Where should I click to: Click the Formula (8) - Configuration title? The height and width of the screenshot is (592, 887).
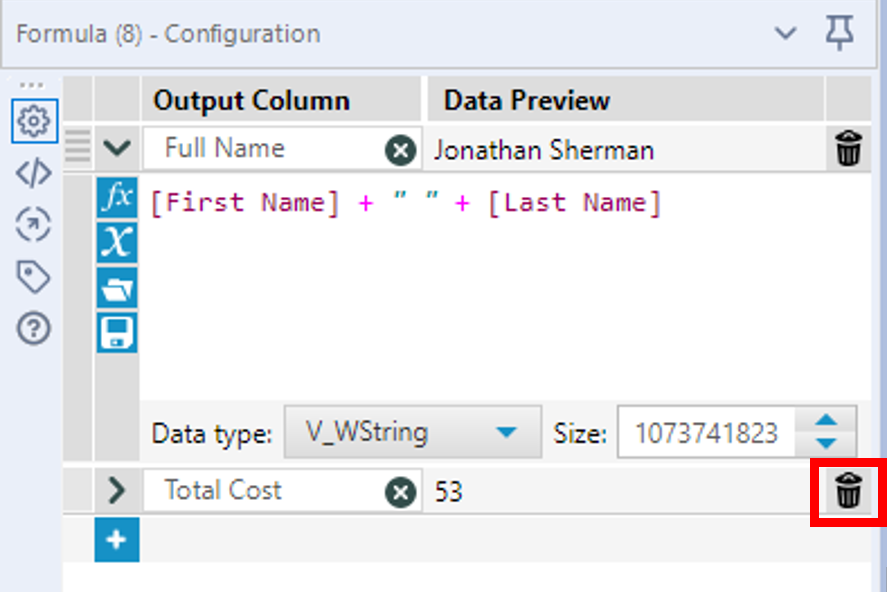click(168, 34)
